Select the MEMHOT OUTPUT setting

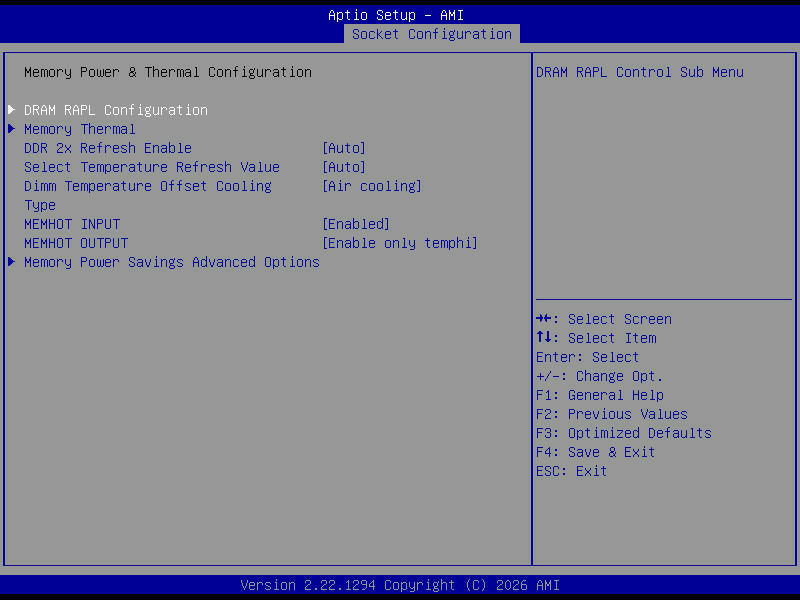coord(76,243)
